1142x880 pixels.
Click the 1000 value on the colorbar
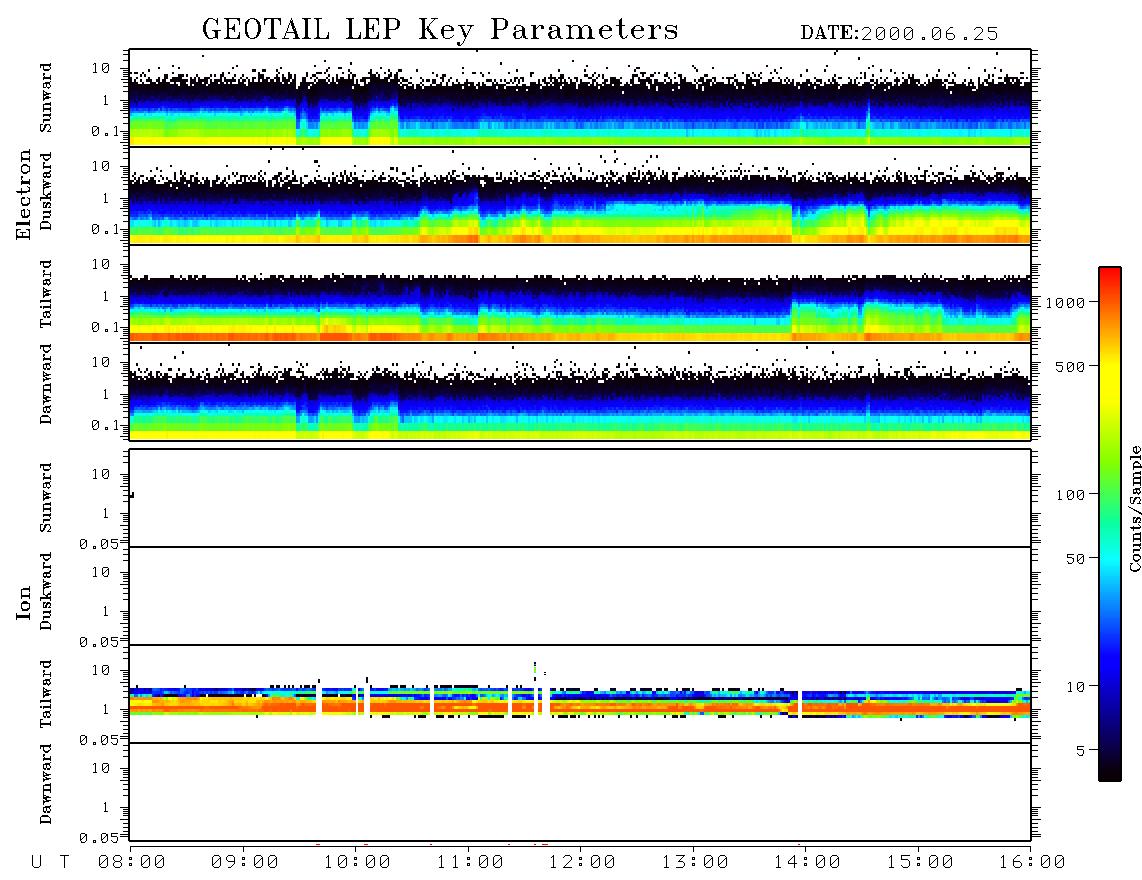pos(1066,302)
